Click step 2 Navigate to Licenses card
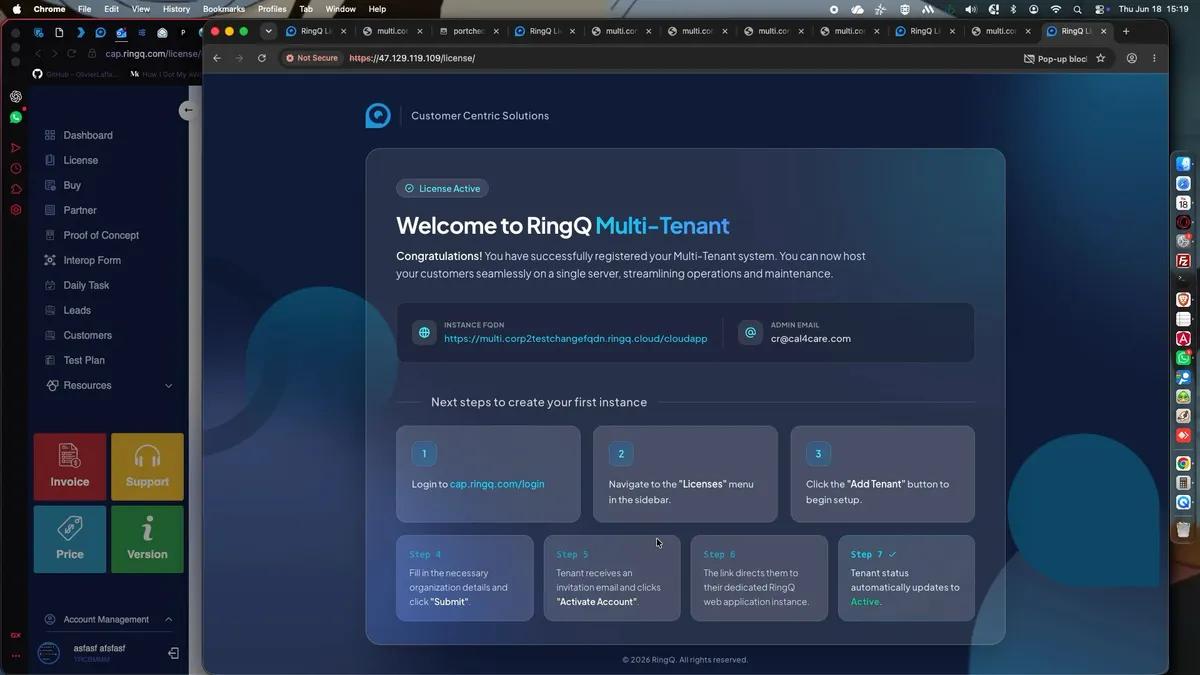The width and height of the screenshot is (1200, 675). 685,474
